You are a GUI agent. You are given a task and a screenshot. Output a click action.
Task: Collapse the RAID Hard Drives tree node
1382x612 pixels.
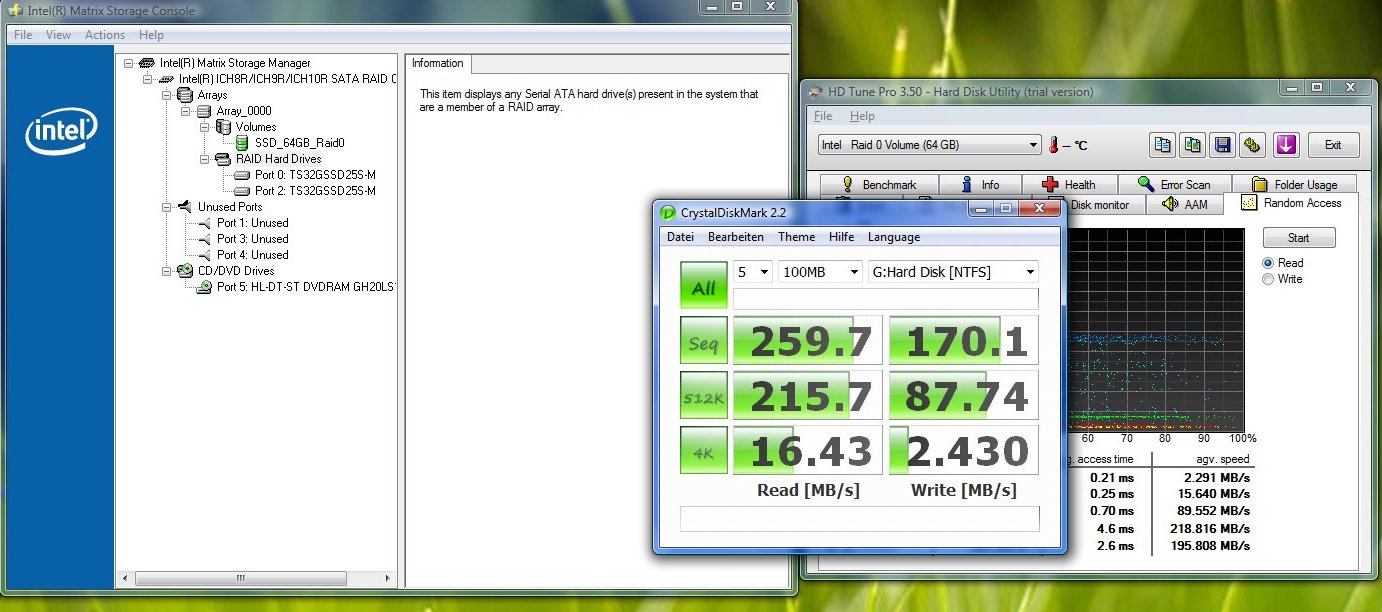click(205, 159)
